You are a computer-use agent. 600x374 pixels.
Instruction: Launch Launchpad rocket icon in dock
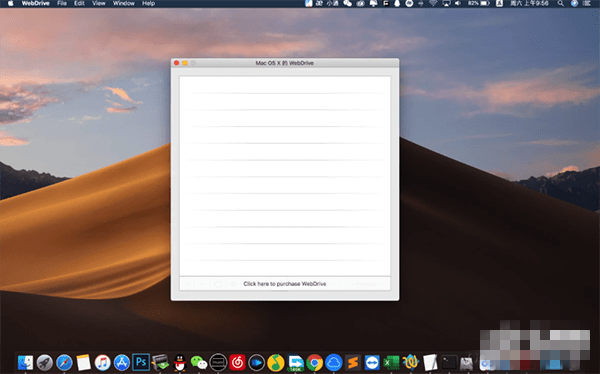point(45,362)
